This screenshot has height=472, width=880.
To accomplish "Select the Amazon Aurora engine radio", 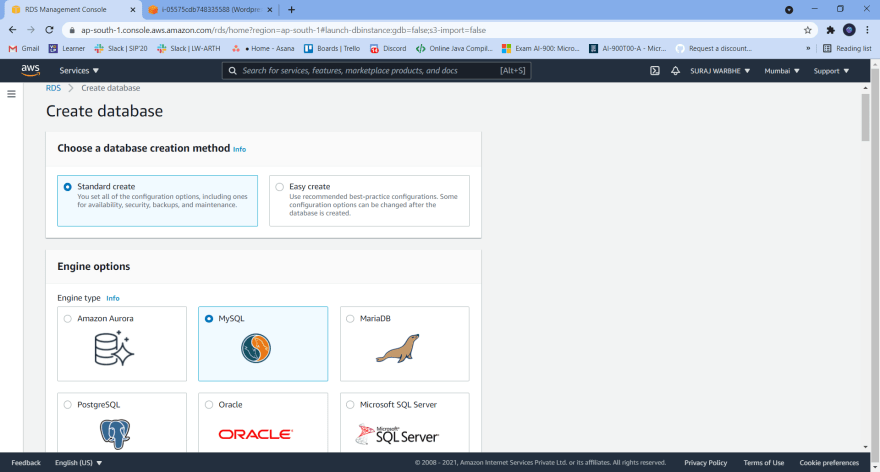I will click(67, 319).
